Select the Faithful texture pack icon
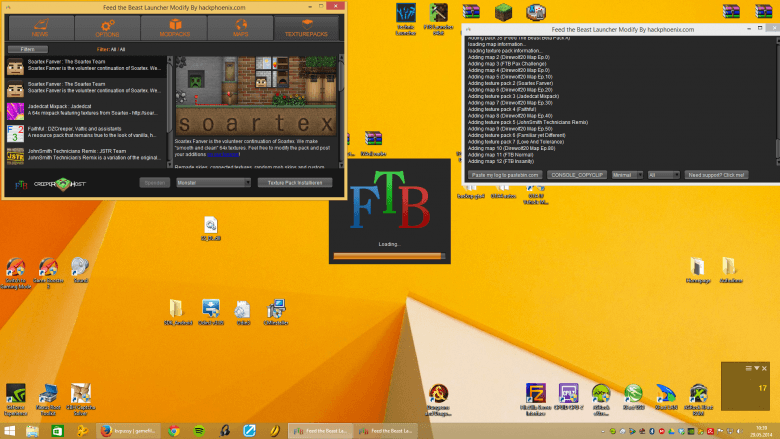 [15, 134]
